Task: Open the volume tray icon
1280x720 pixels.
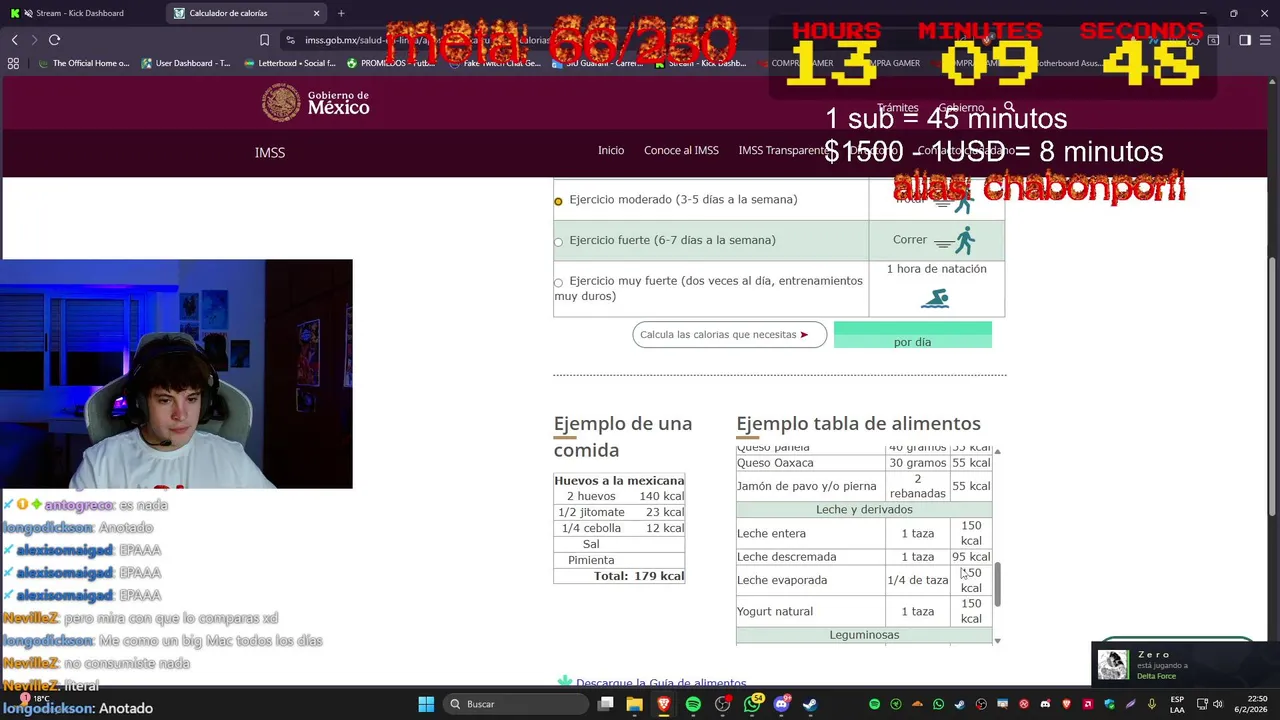Action: 1216,704
